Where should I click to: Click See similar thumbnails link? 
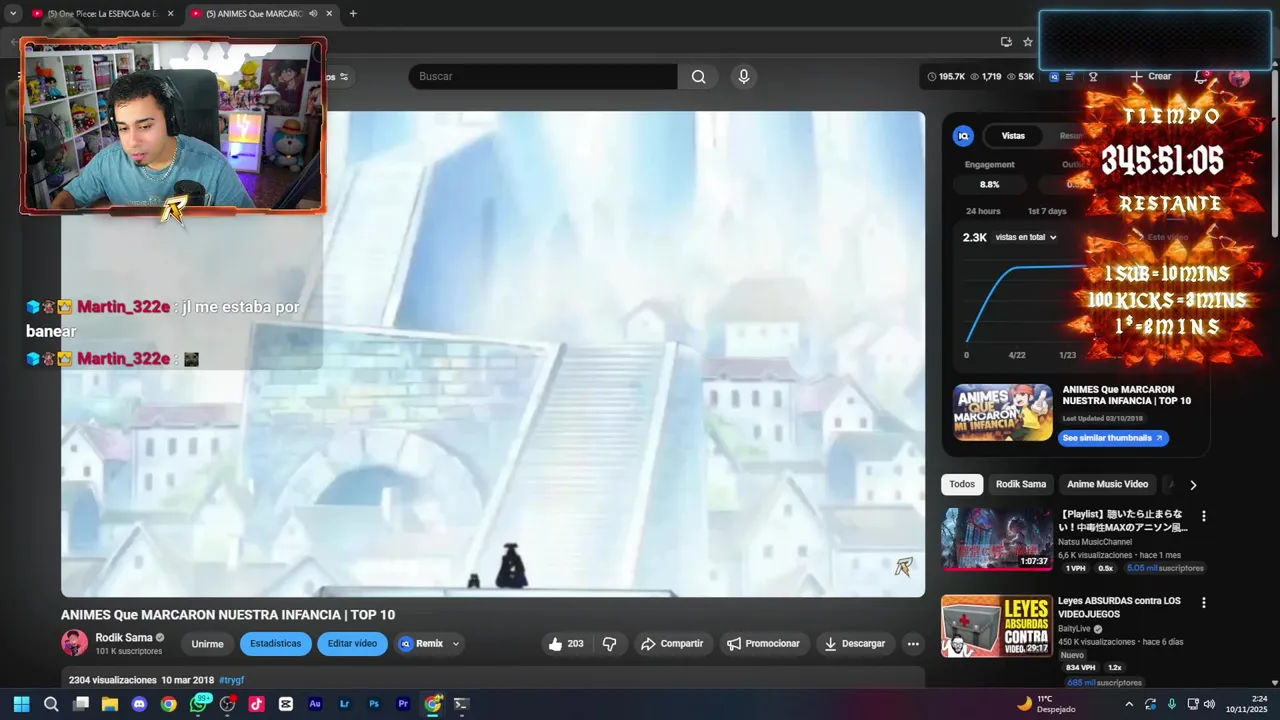pos(1113,438)
